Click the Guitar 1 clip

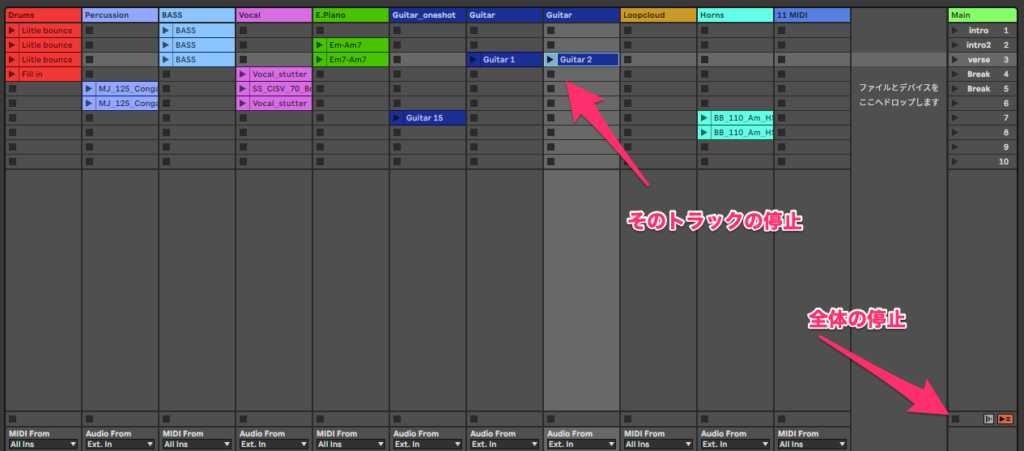click(505, 60)
